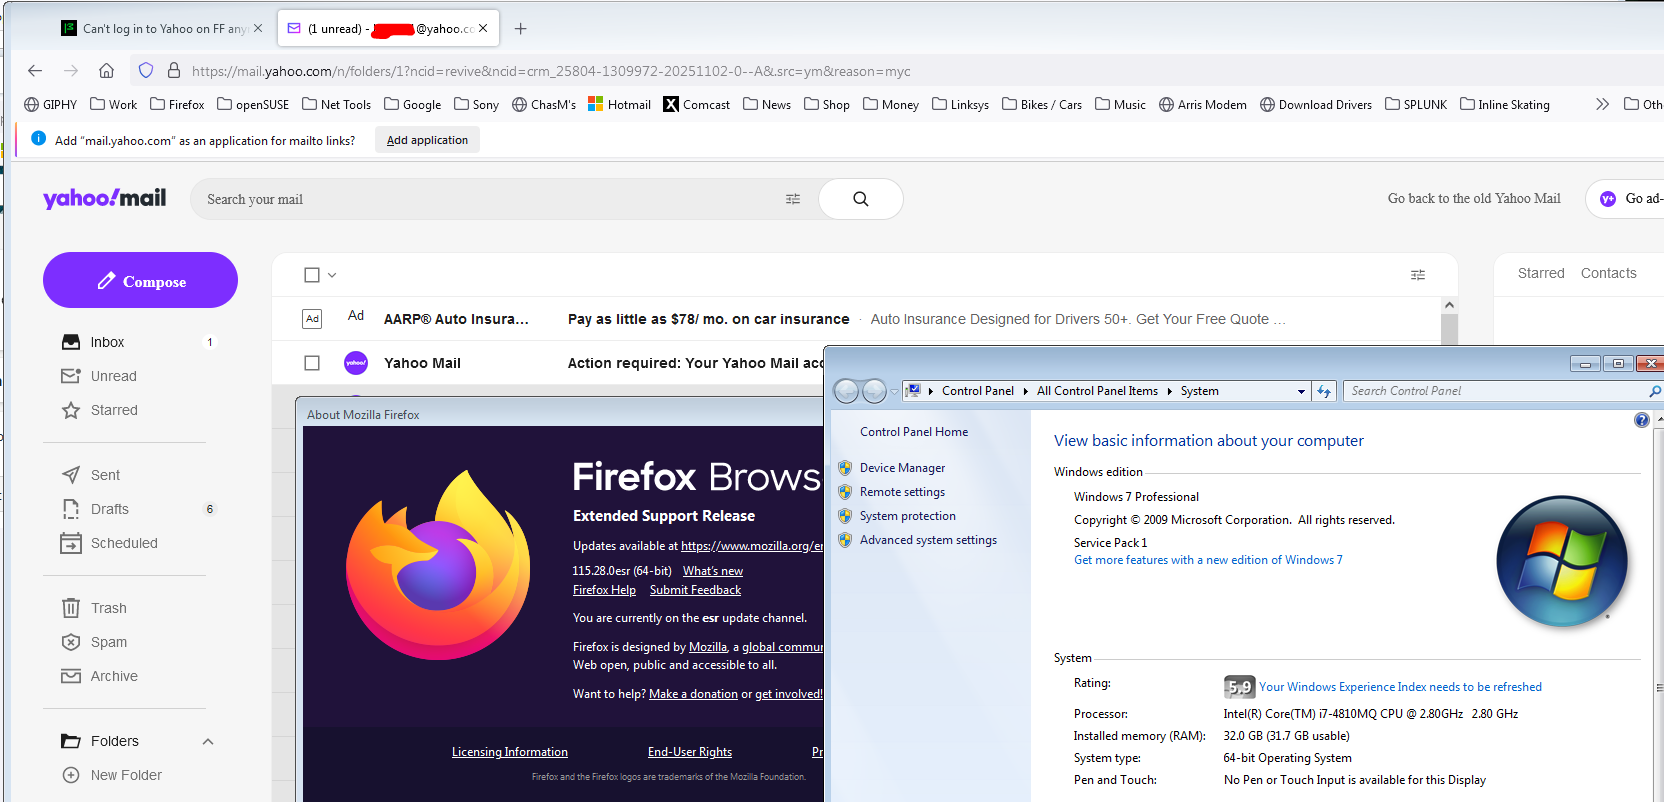The height and width of the screenshot is (802, 1664).
Task: Open Licensing Information link
Action: click(510, 752)
